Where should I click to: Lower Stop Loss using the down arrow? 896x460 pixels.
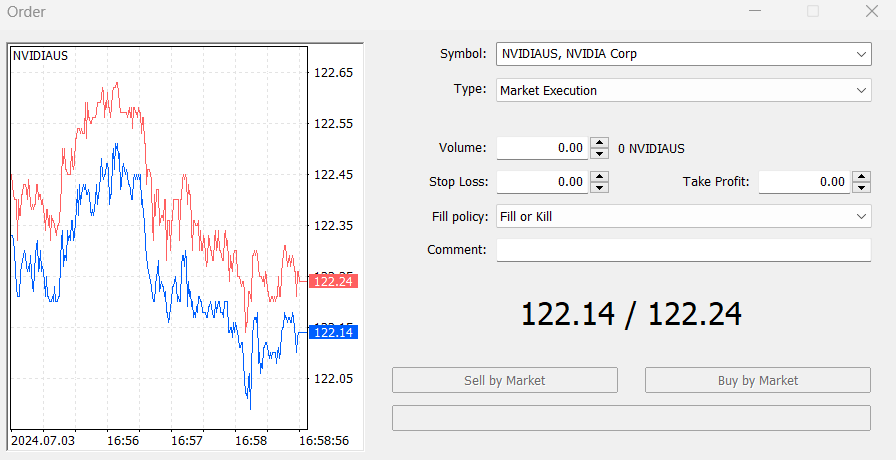pos(599,187)
